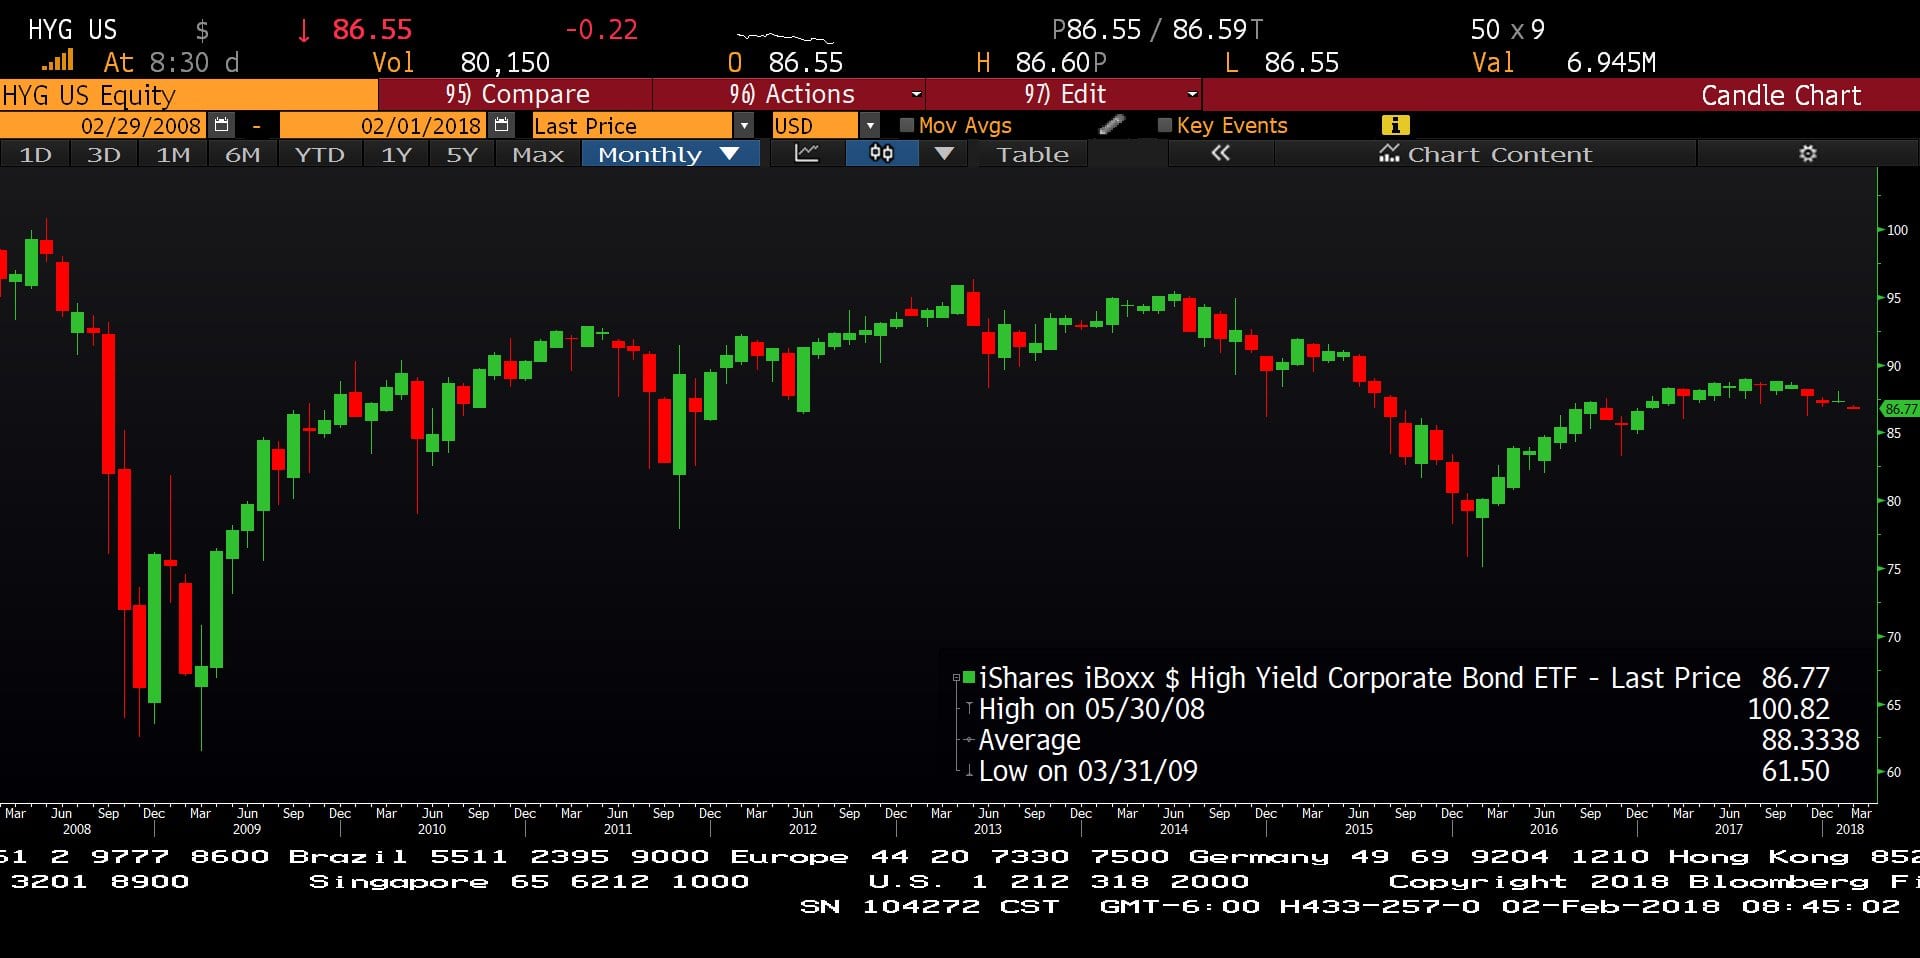Viewport: 1920px width, 958px height.
Task: Open the end date calendar picker
Action: pyautogui.click(x=502, y=125)
